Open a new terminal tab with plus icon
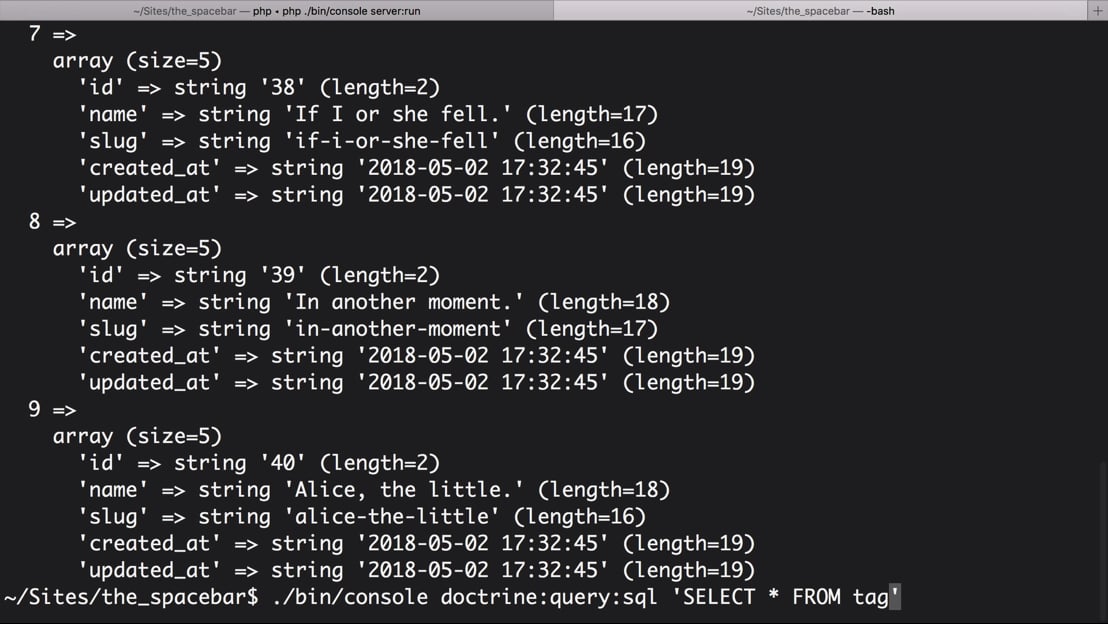 coord(1097,10)
